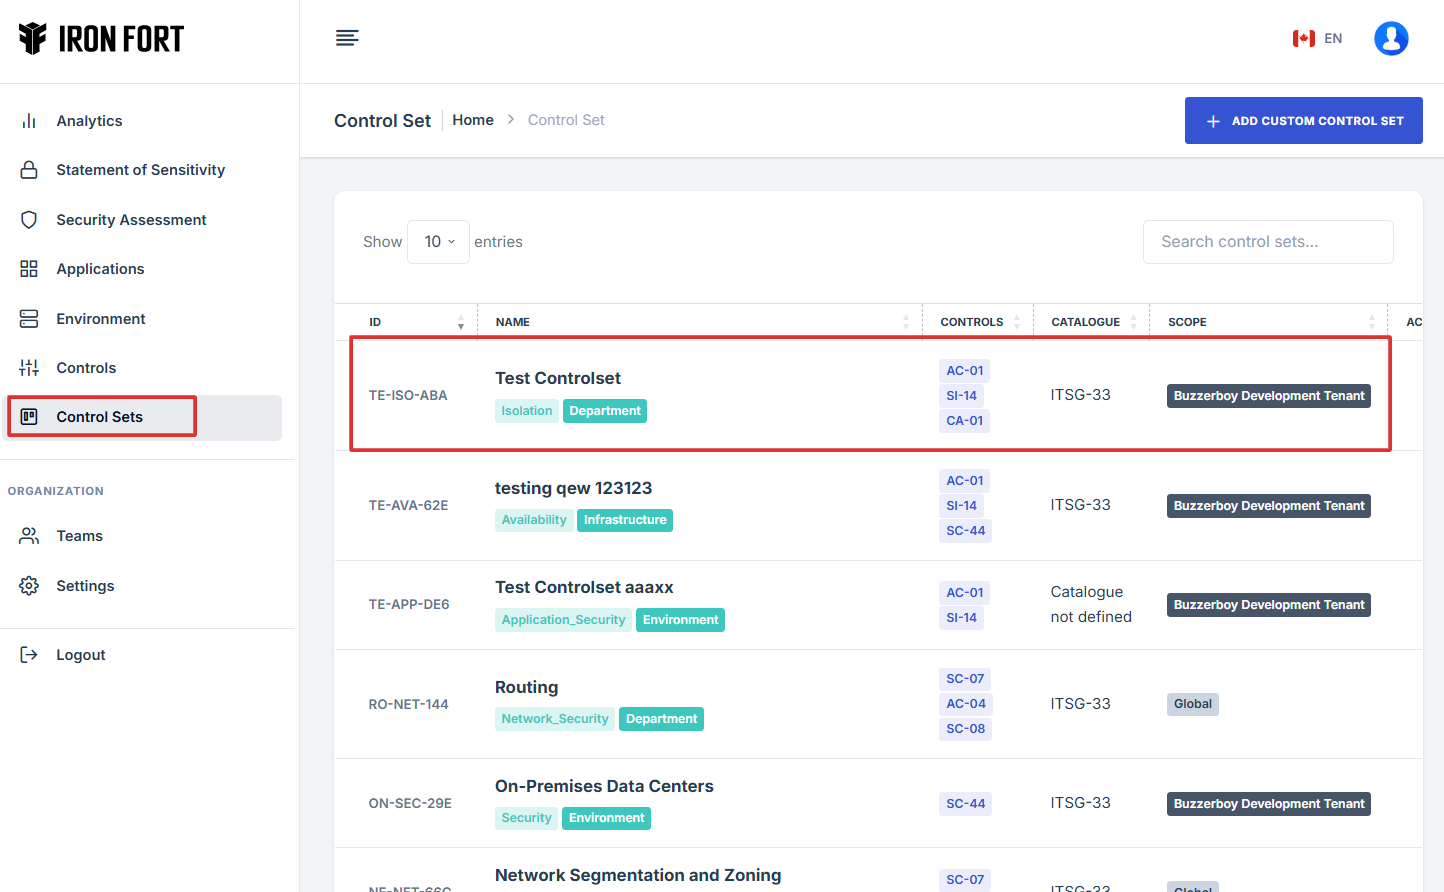Open the EN language selector

(x=1317, y=38)
